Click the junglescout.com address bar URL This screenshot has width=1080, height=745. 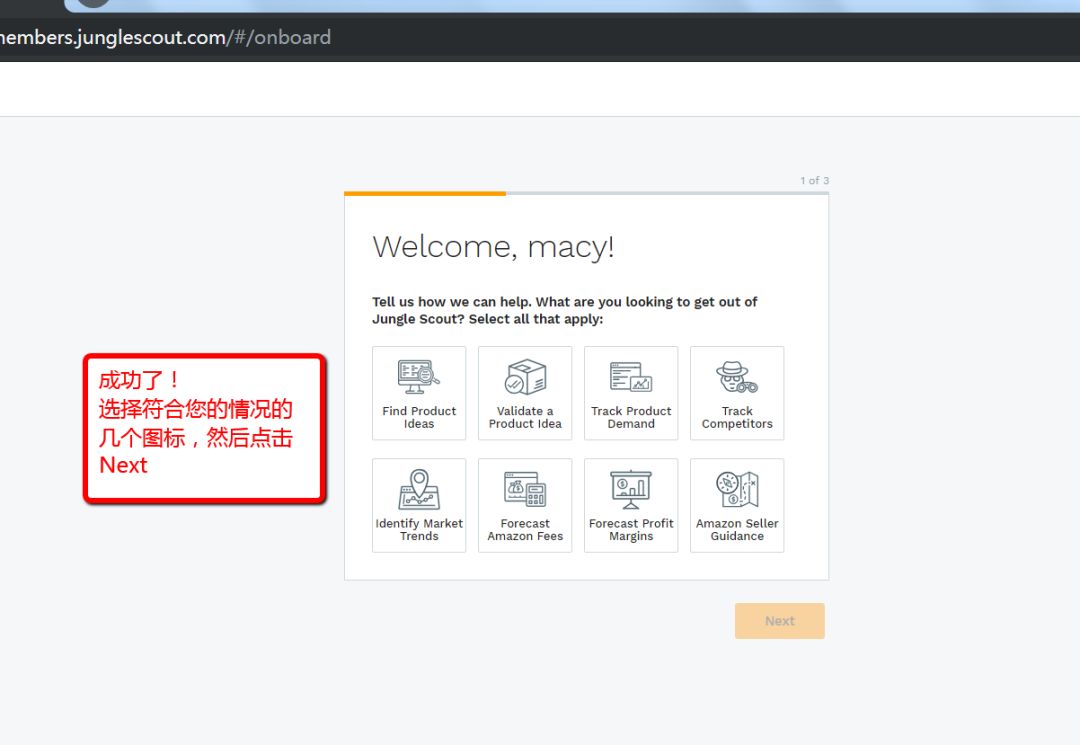(x=164, y=37)
